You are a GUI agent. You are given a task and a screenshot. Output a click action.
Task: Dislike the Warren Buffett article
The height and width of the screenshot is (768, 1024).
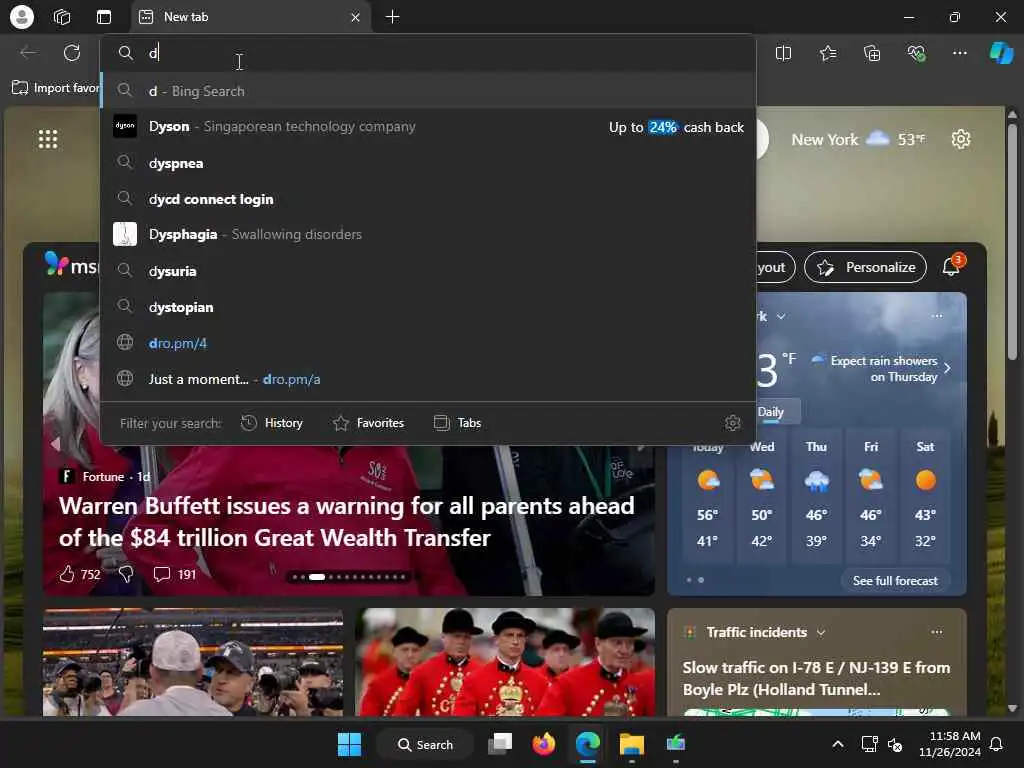tap(126, 574)
